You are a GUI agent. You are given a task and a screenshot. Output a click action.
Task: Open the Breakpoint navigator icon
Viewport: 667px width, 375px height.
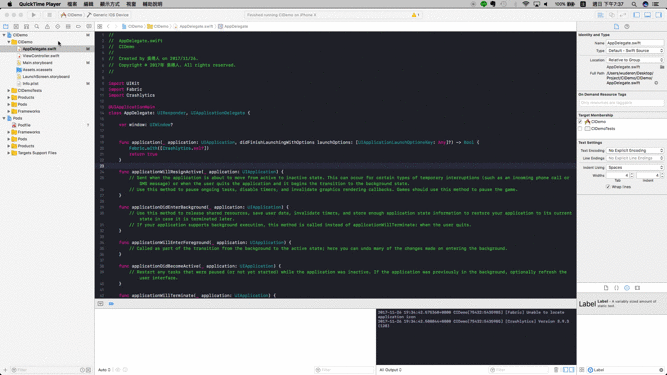tap(78, 26)
